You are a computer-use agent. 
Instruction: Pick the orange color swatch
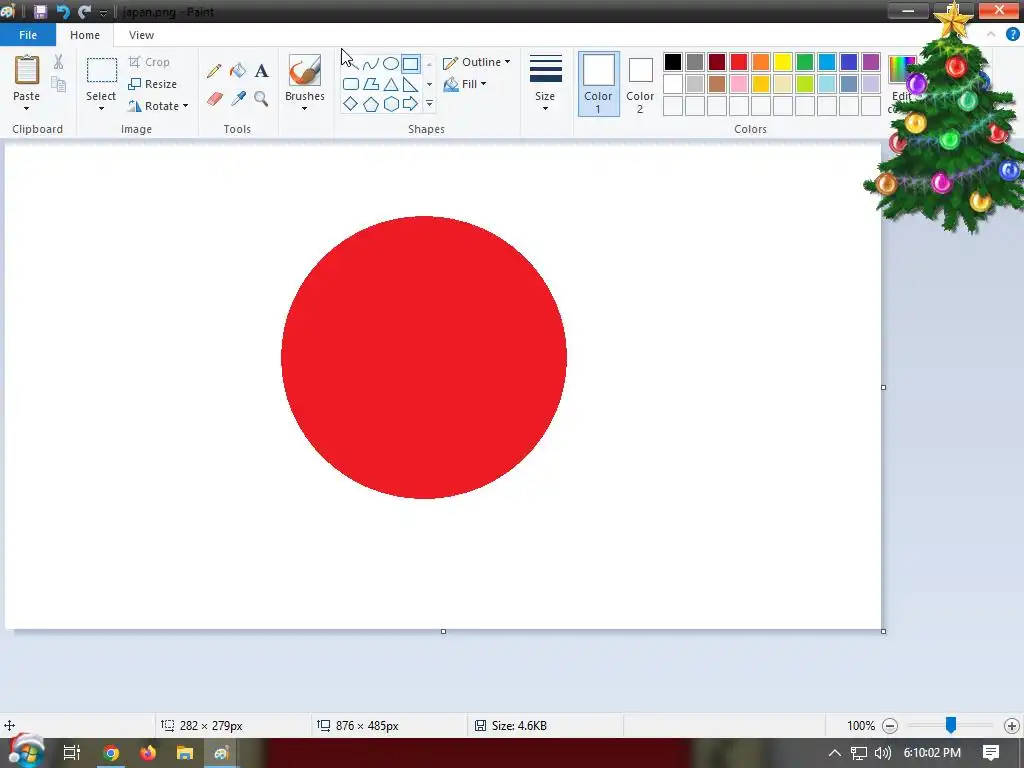tap(761, 62)
